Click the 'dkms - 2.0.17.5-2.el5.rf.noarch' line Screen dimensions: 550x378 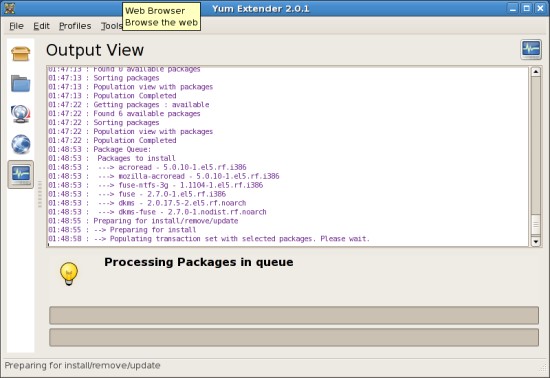147,203
